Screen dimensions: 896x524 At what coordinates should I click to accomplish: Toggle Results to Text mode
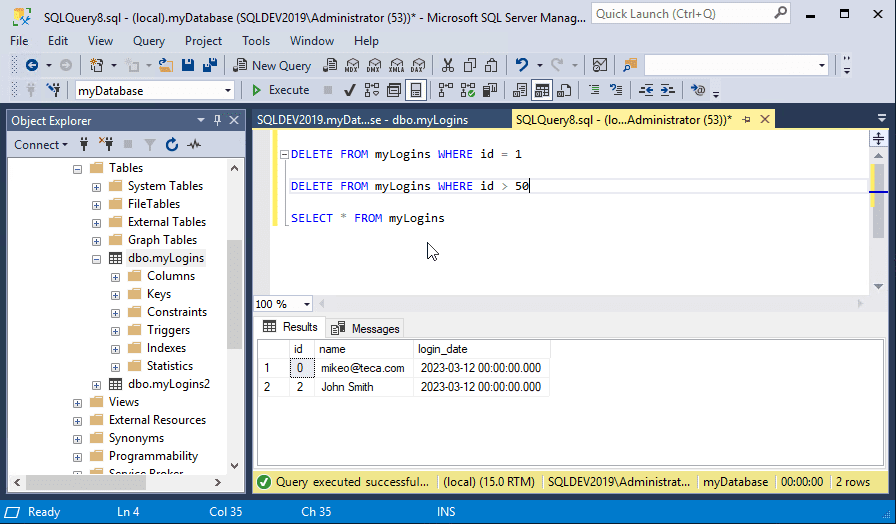(x=520, y=90)
